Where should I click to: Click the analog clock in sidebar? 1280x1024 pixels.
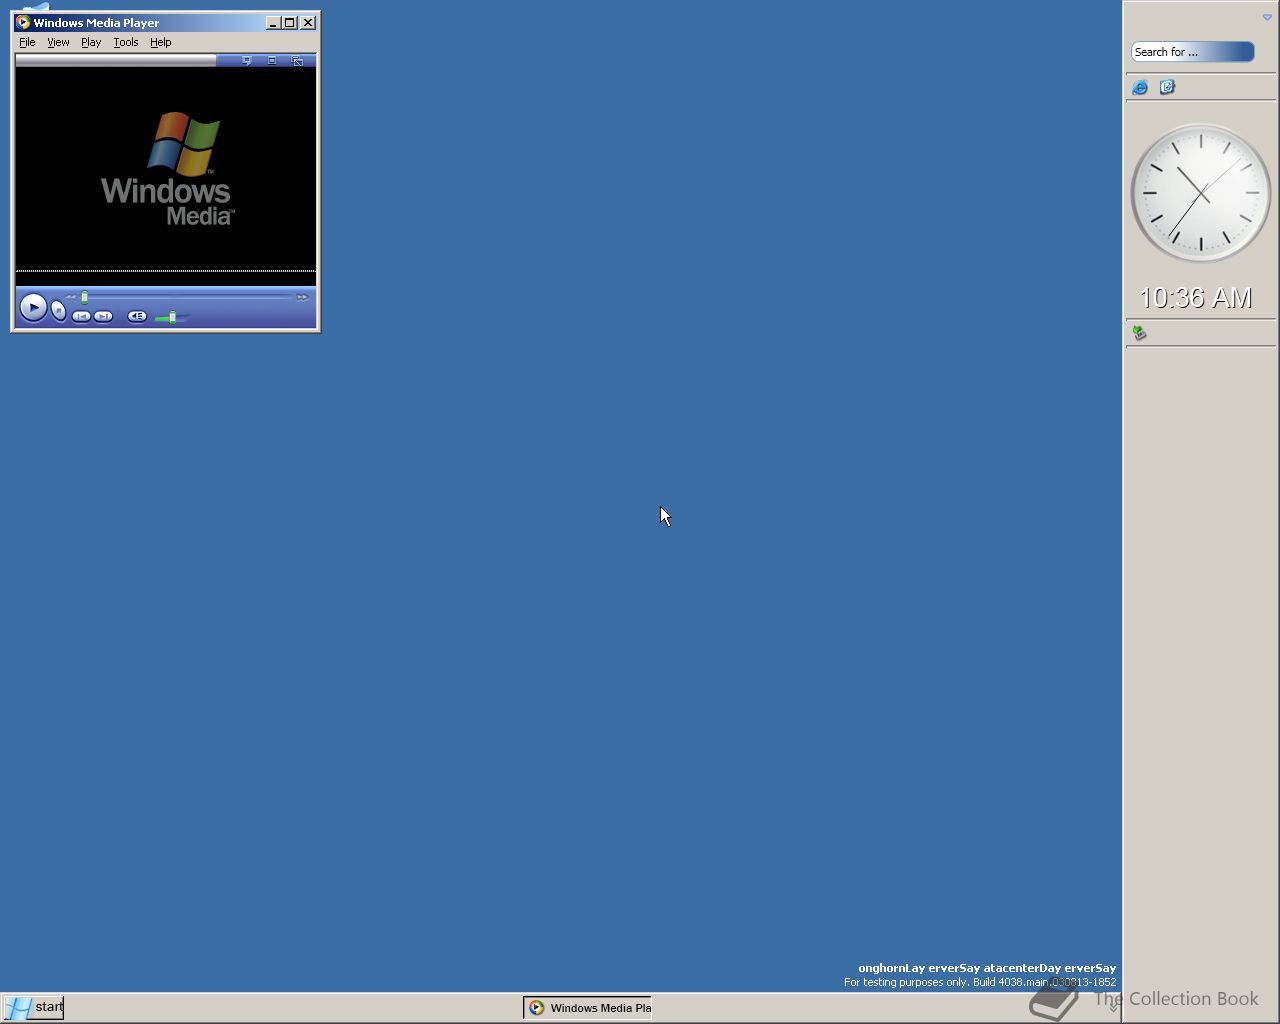(1201, 193)
